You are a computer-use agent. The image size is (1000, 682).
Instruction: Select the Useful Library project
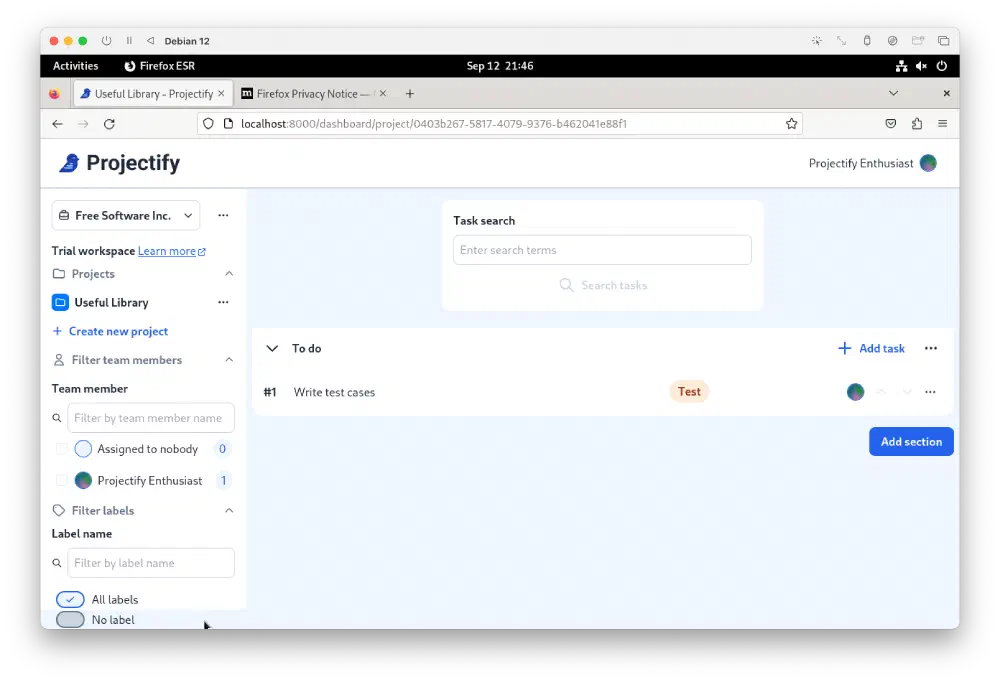111,302
